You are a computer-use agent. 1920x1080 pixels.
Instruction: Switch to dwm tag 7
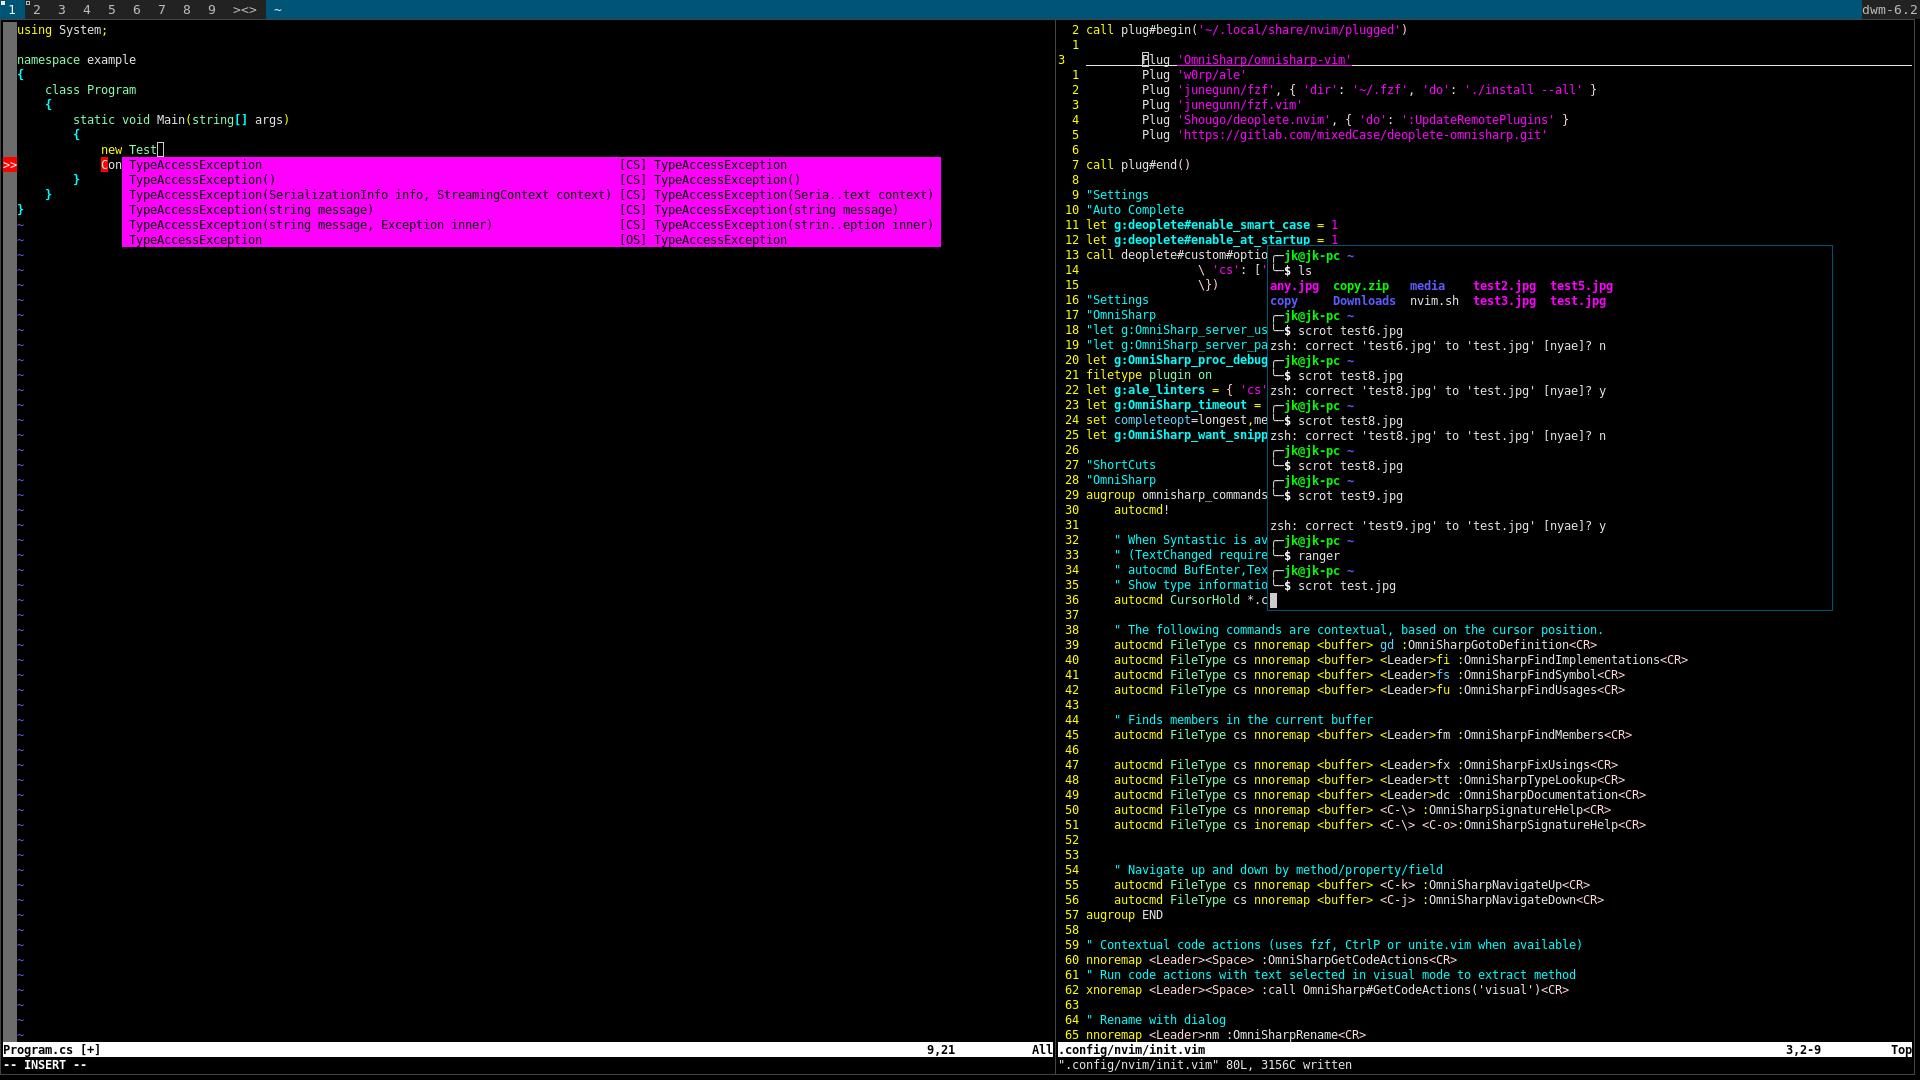click(162, 9)
